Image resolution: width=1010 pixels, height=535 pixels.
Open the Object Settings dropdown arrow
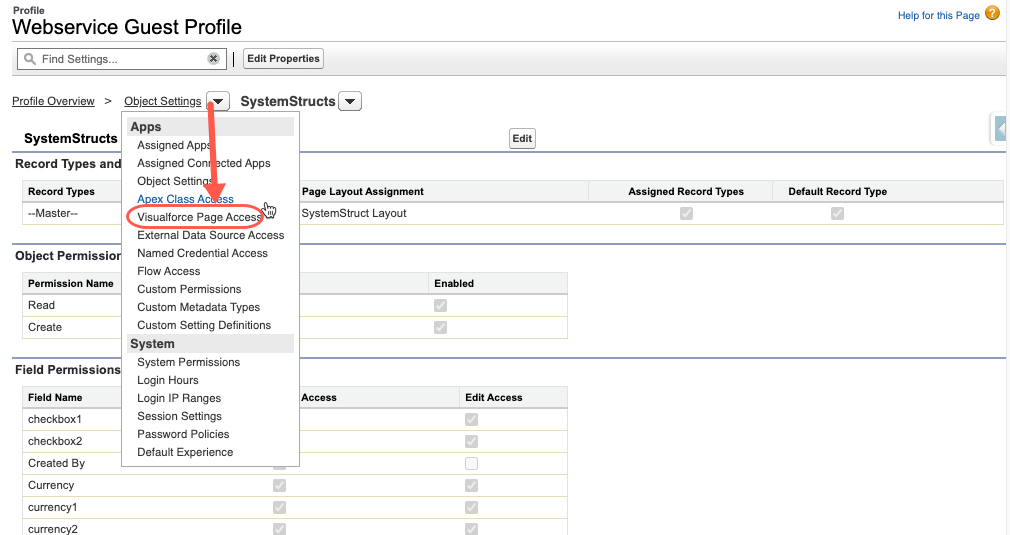(x=218, y=101)
